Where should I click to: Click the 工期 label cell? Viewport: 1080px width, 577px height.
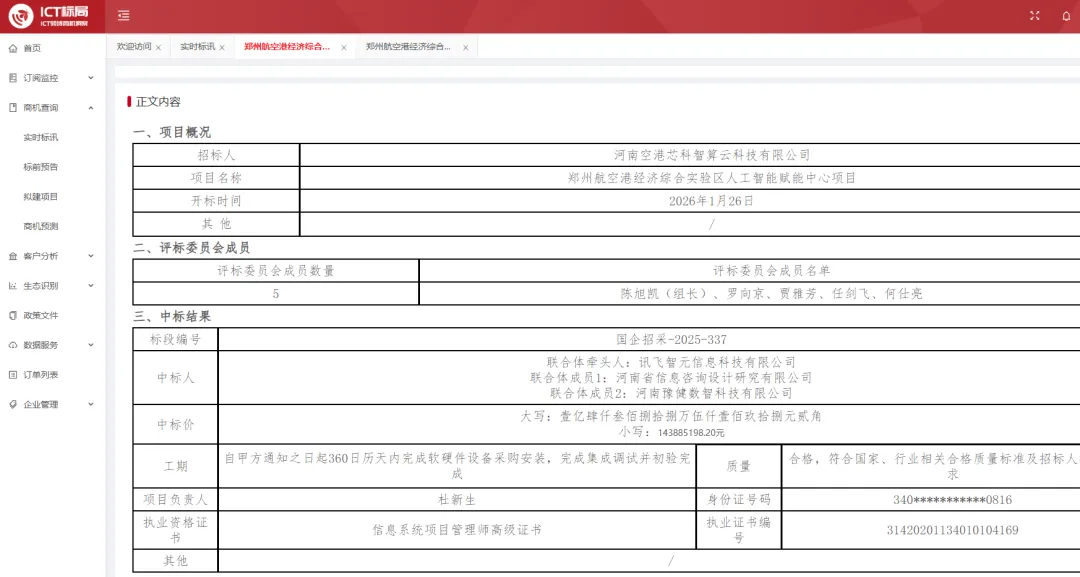176,466
